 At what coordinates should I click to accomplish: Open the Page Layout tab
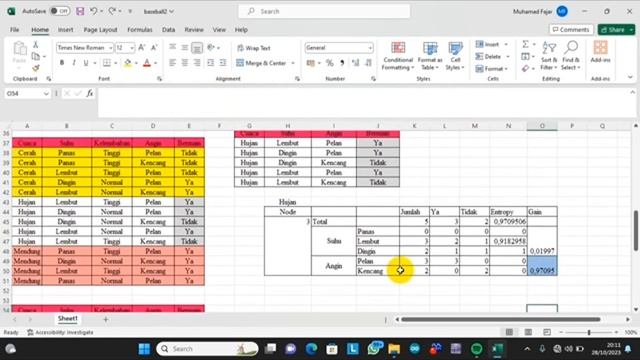[x=100, y=30]
